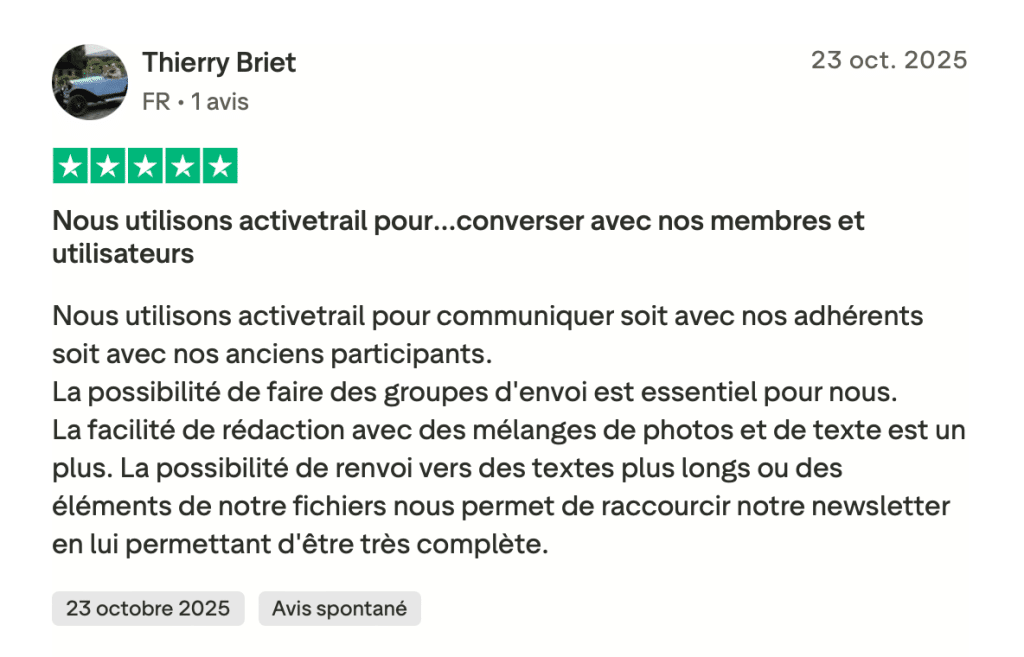Click the line "soit avec nos anciens participants"

point(273,355)
